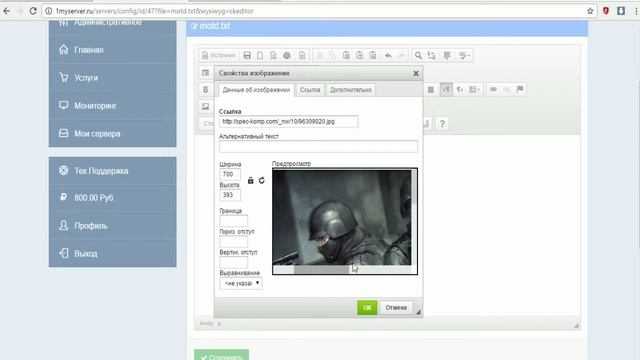Click the New Page icon in editor toolbar

click(260, 56)
